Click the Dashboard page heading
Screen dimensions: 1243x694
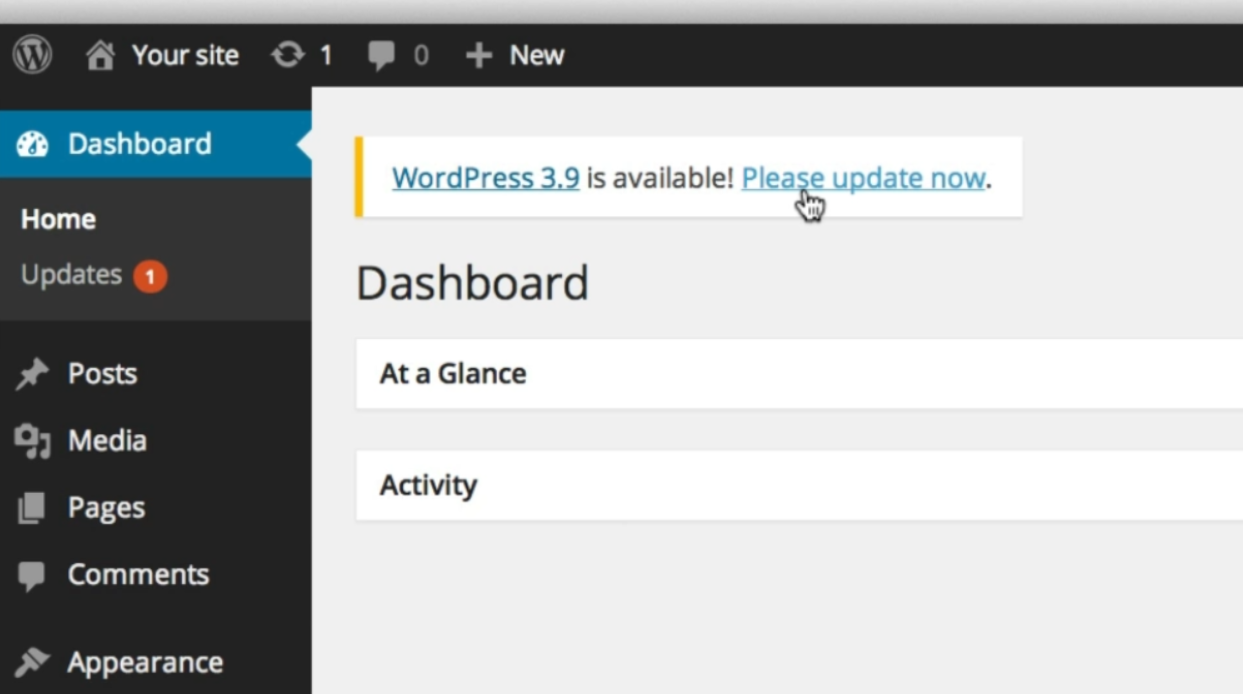point(472,283)
